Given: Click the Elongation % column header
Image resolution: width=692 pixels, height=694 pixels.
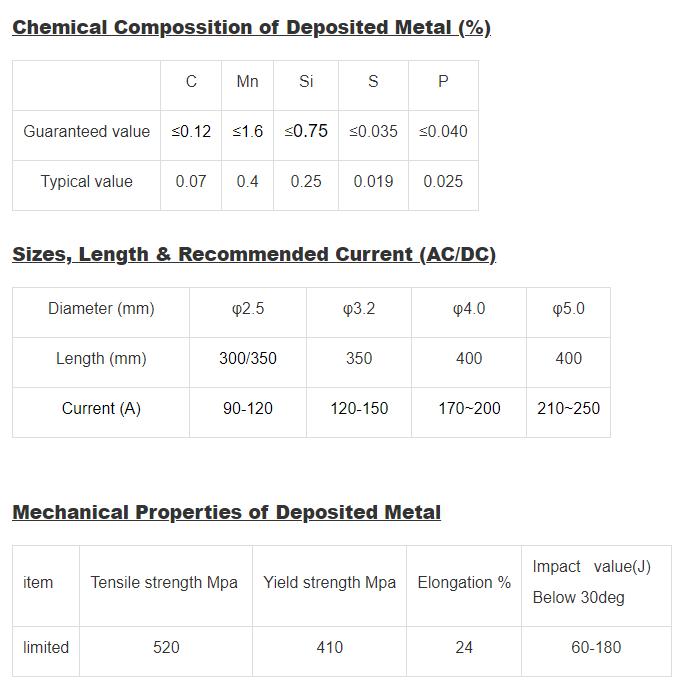Looking at the screenshot, I should [x=464, y=582].
